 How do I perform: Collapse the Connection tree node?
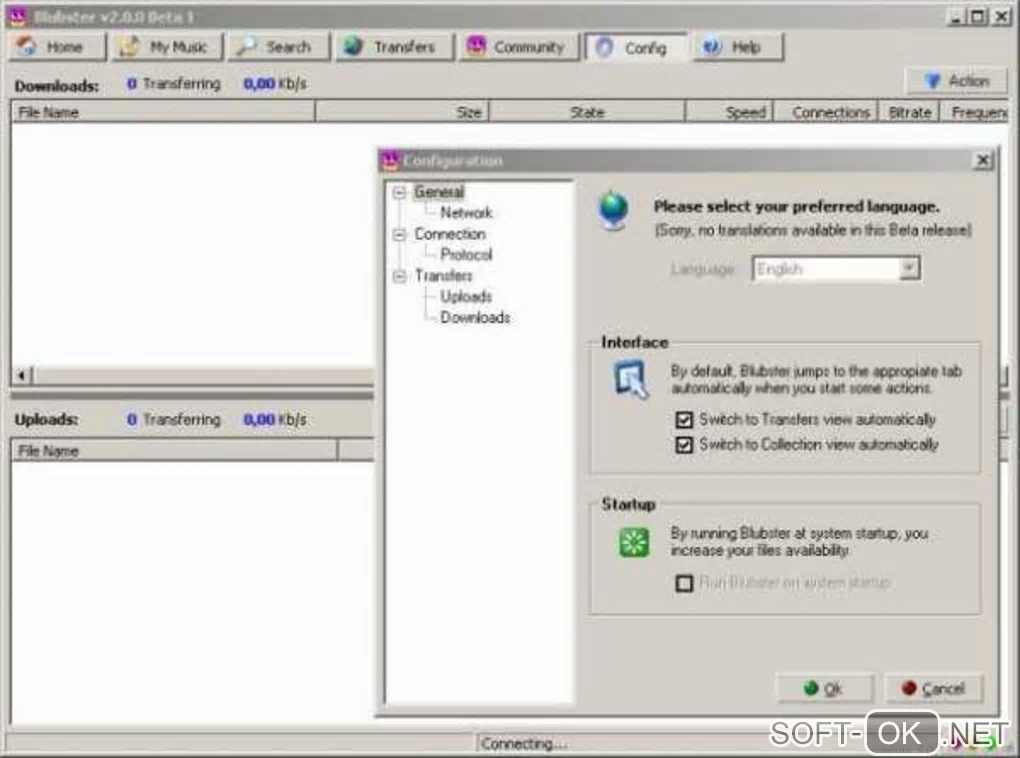(x=399, y=234)
